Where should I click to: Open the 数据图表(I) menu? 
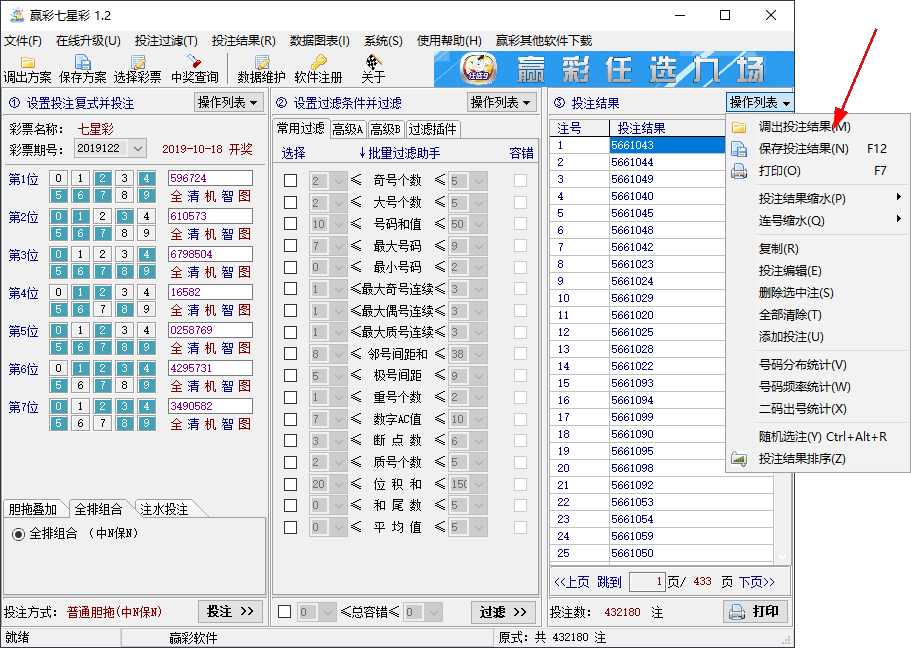click(319, 41)
